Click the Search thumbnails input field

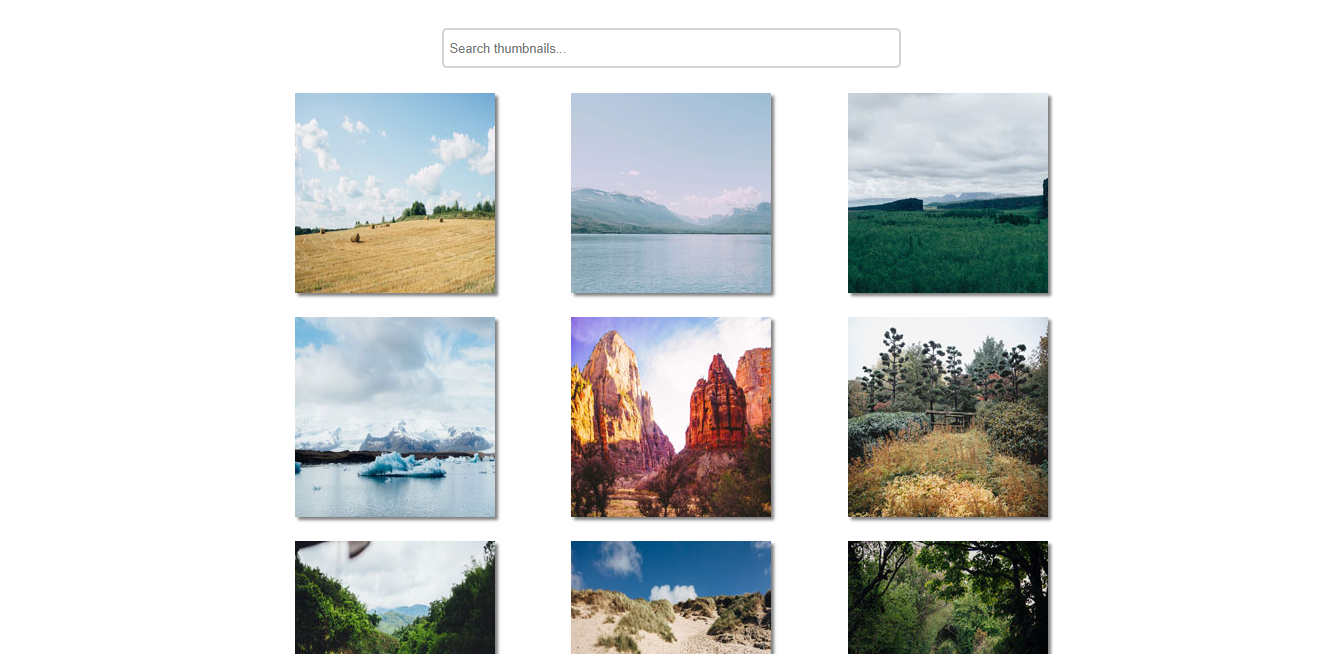[x=671, y=48]
